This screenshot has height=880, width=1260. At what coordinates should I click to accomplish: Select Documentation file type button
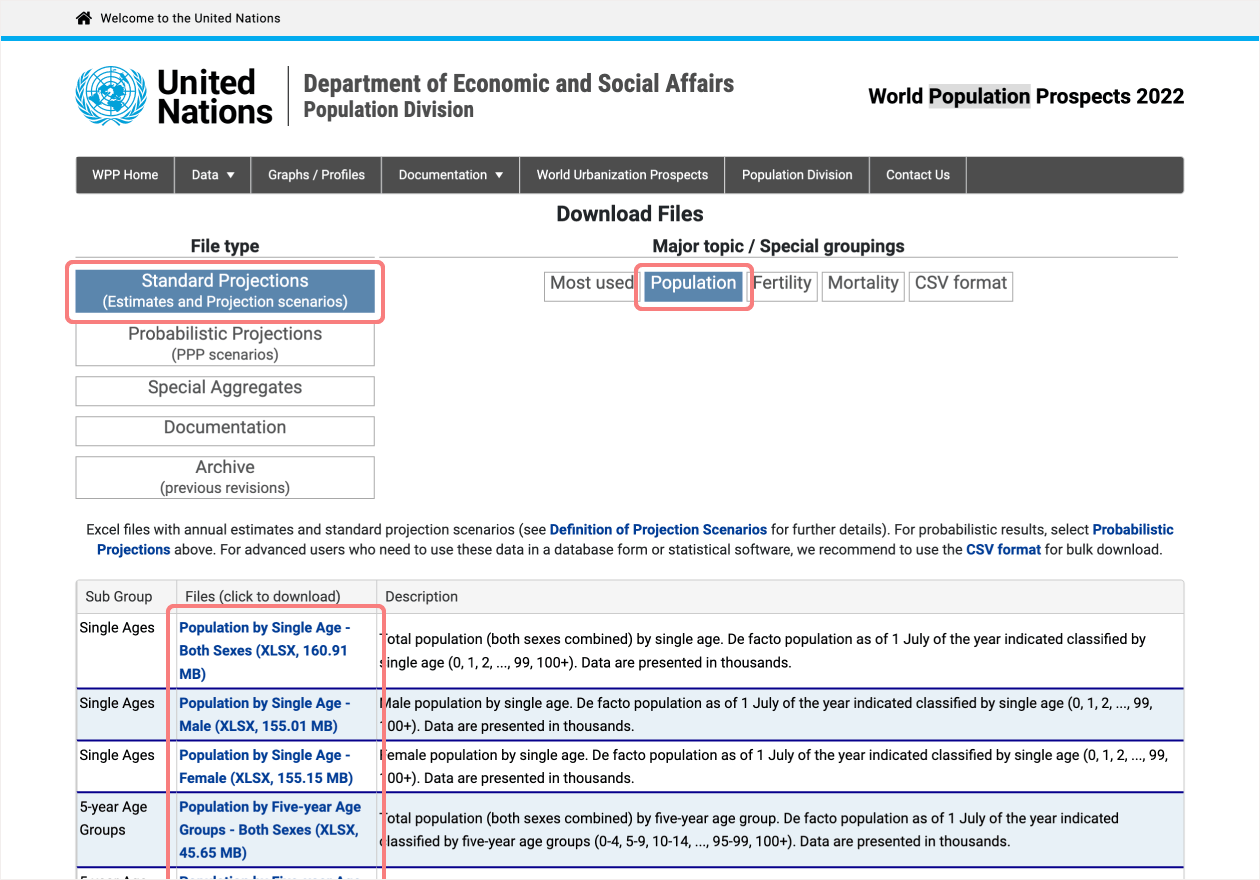225,430
